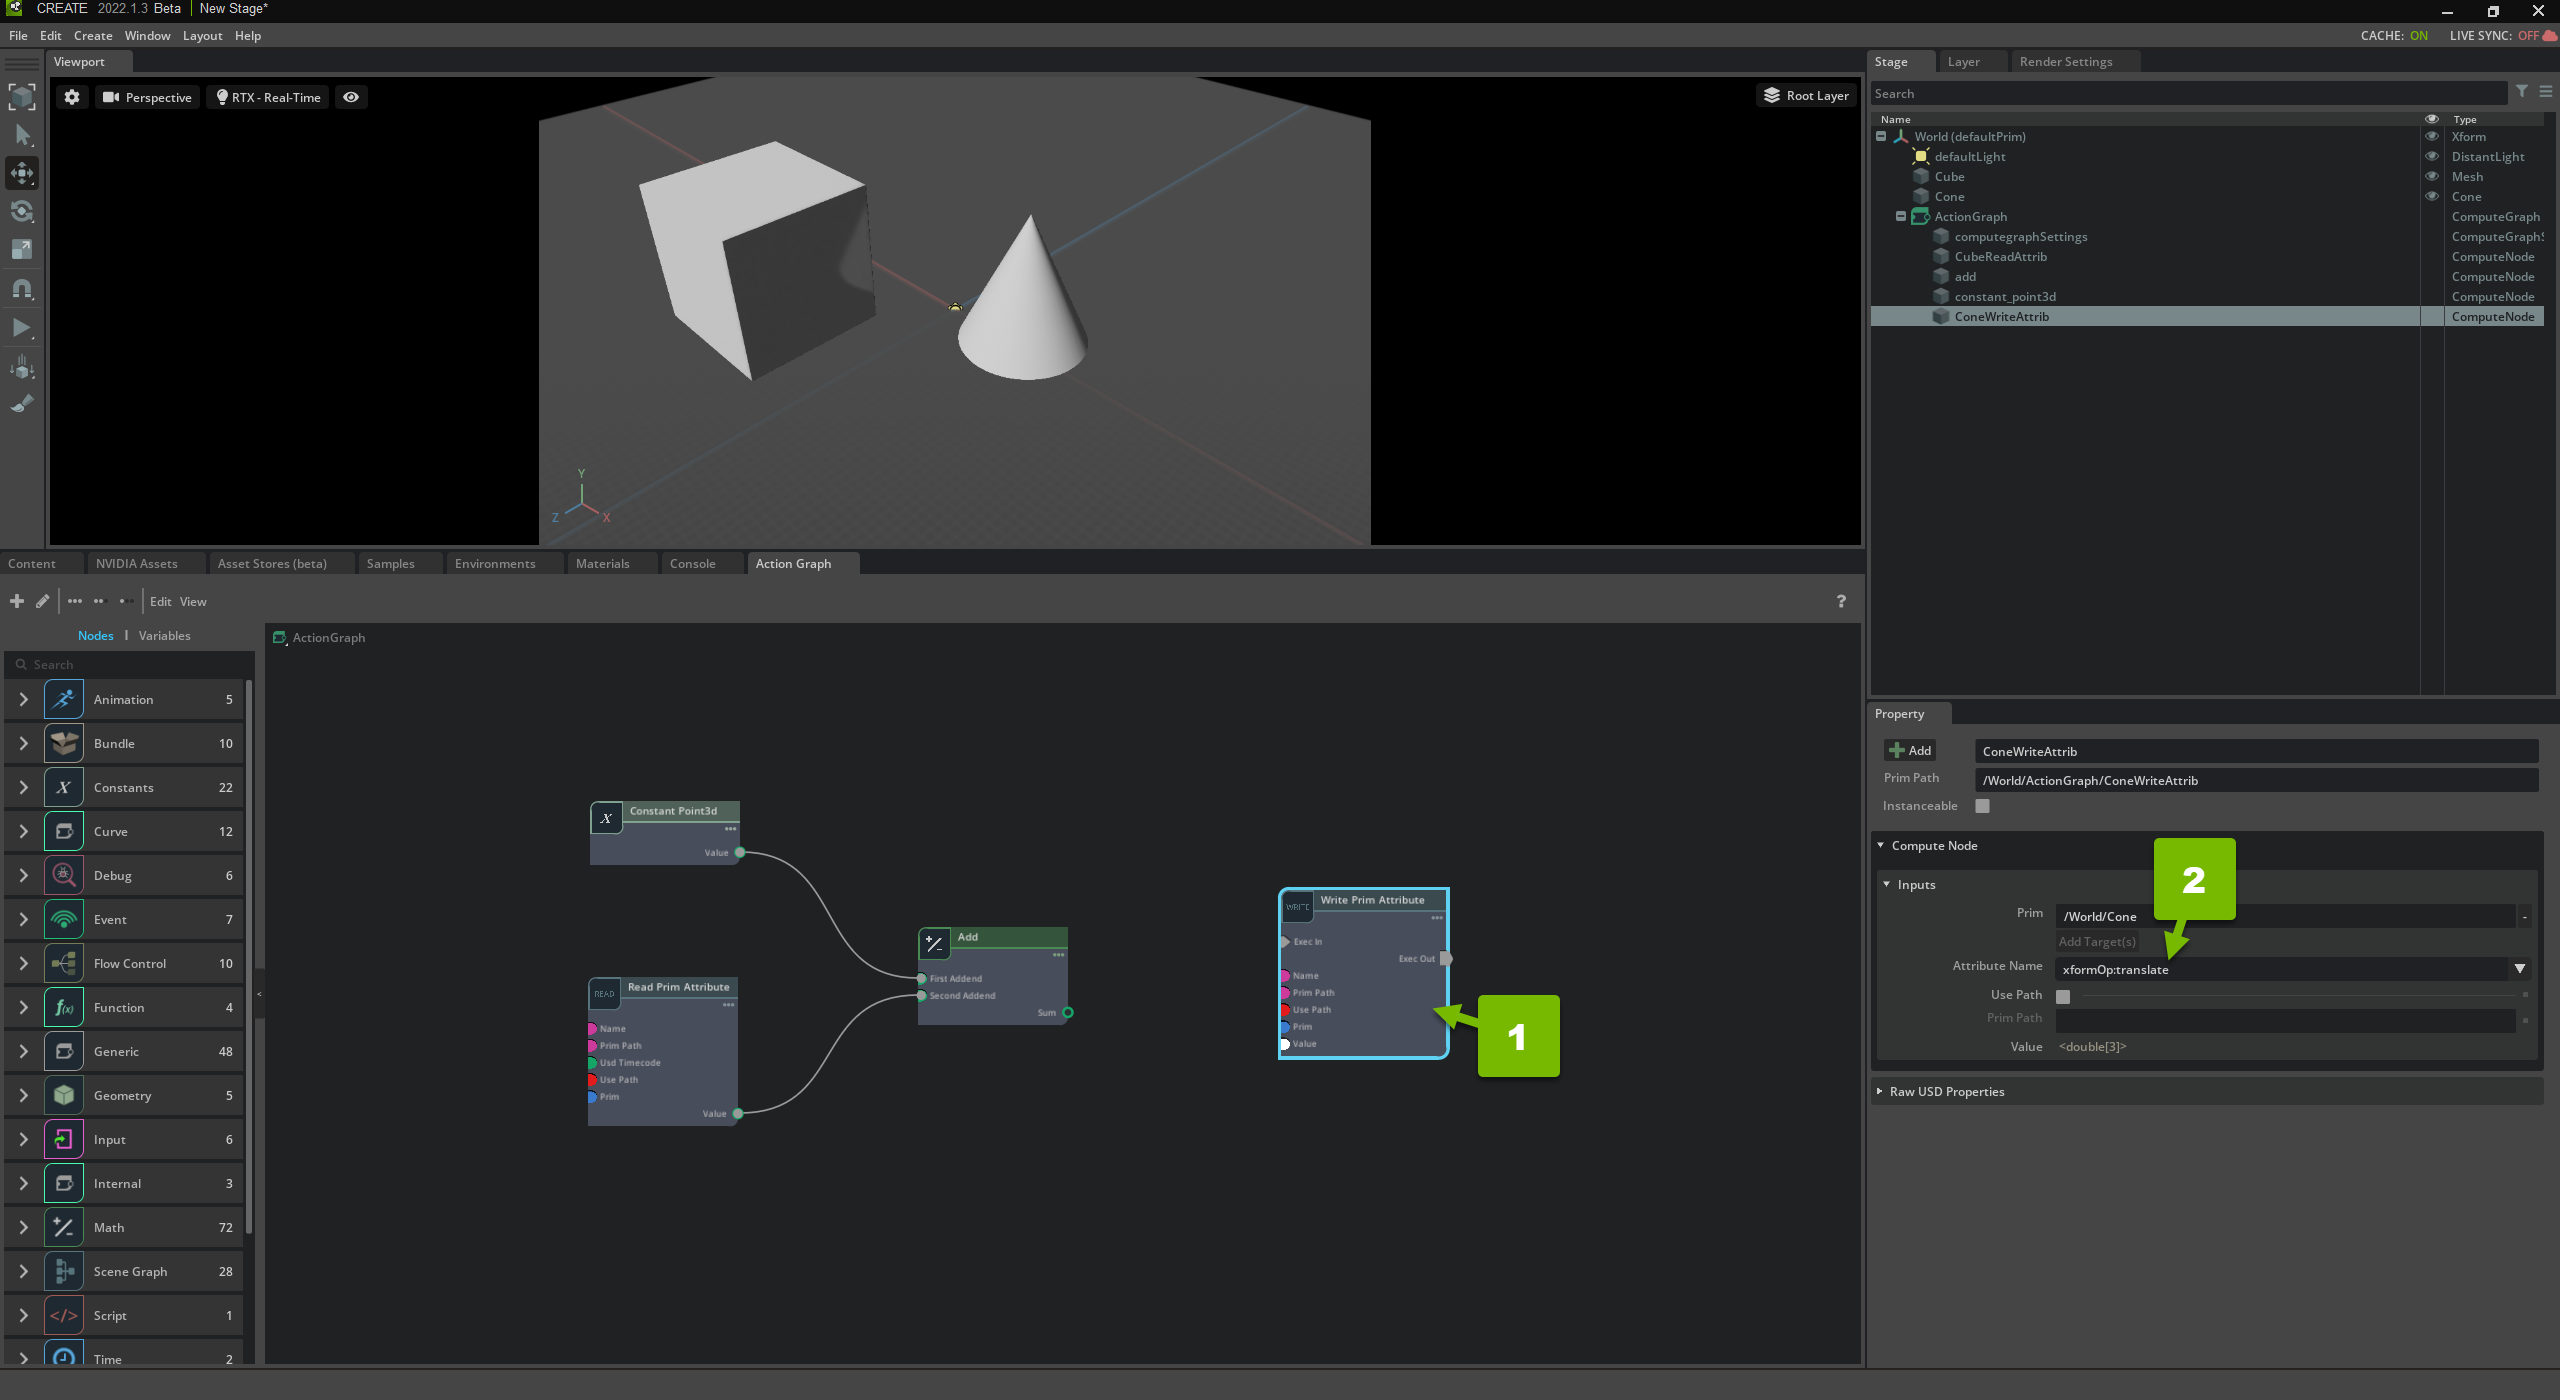The width and height of the screenshot is (2560, 1400).
Task: Toggle the Instanceable checkbox
Action: [x=1982, y=806]
